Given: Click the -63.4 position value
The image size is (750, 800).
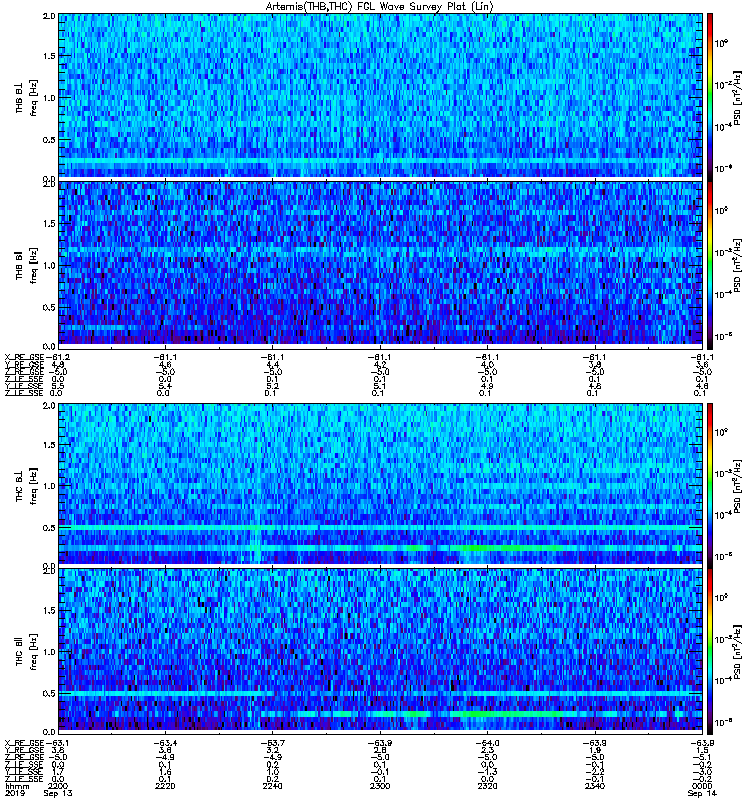Looking at the screenshot, I should 165,743.
